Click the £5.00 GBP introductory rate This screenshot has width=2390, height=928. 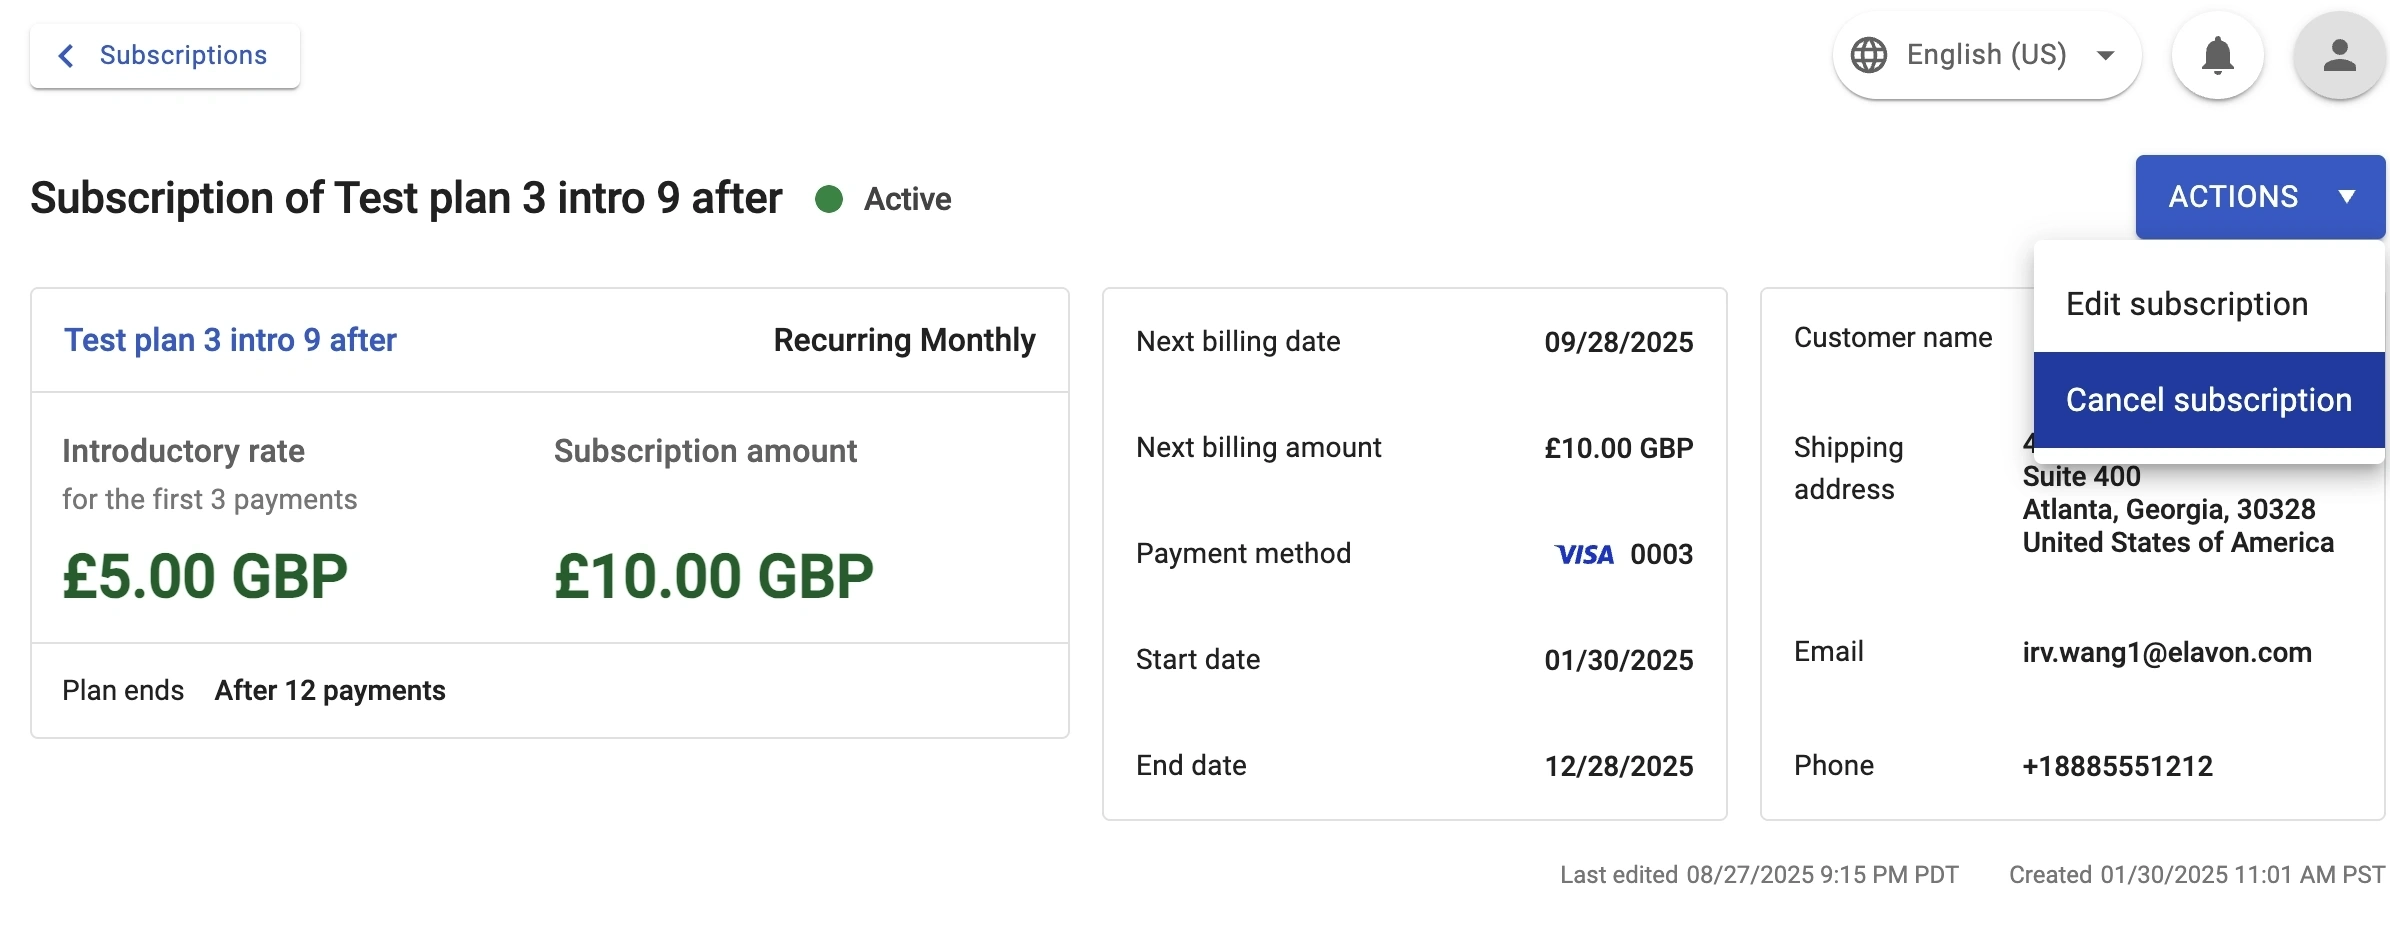pyautogui.click(x=205, y=577)
